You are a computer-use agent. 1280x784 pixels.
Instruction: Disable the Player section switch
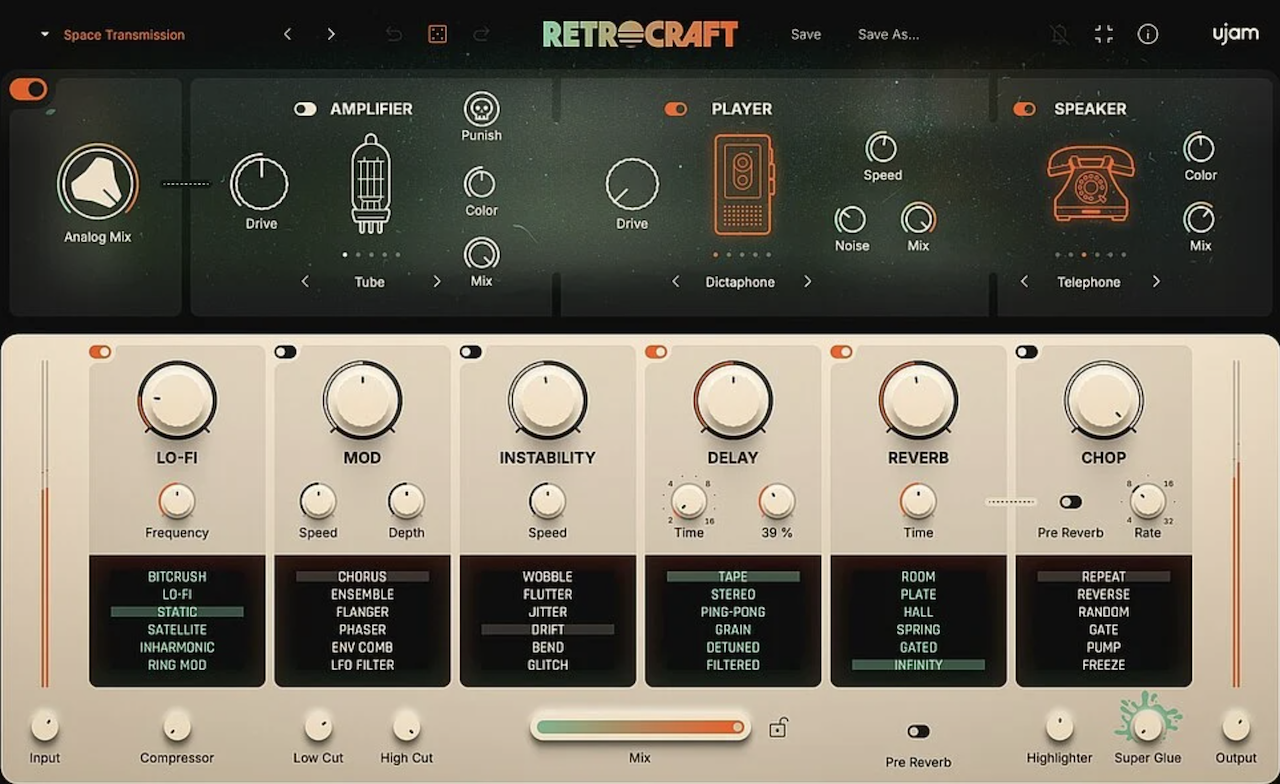point(676,109)
